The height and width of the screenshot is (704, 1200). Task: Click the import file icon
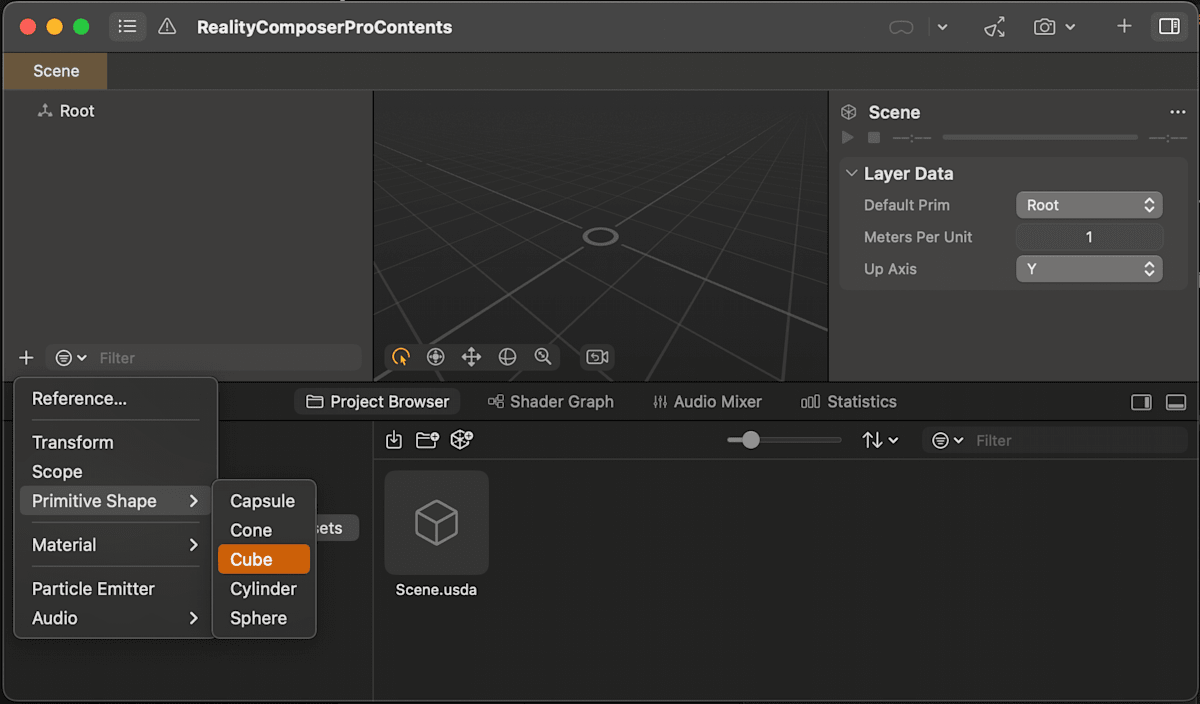click(x=394, y=440)
